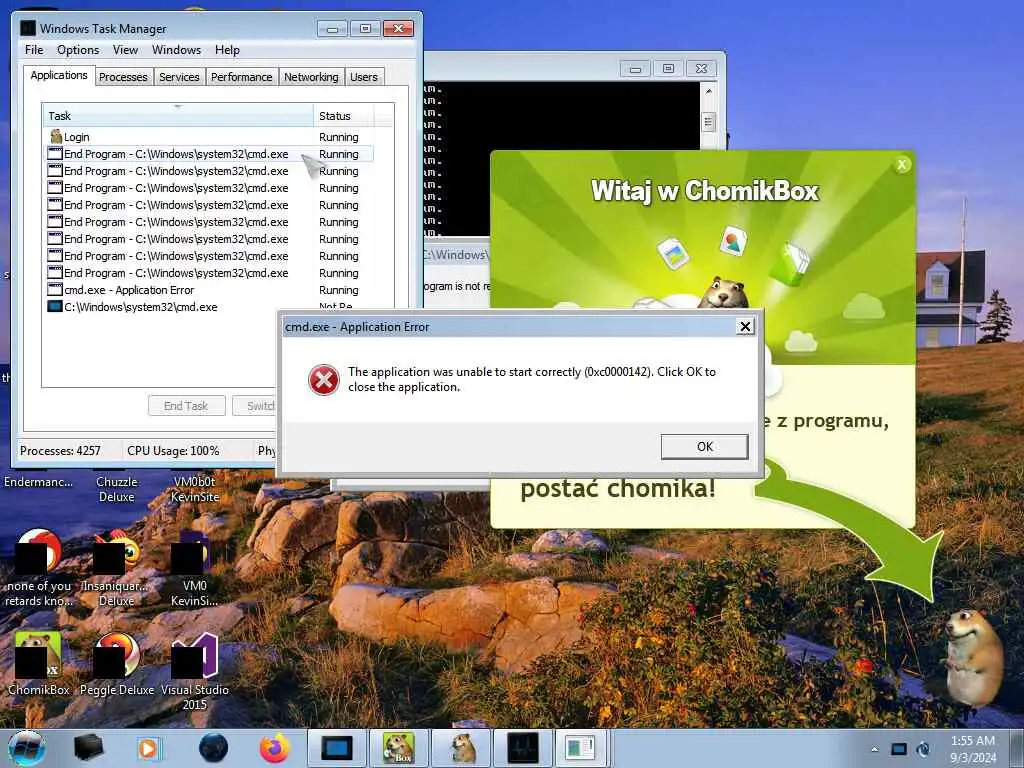Click the red error icon in dialog
The height and width of the screenshot is (768, 1024).
pyautogui.click(x=324, y=380)
